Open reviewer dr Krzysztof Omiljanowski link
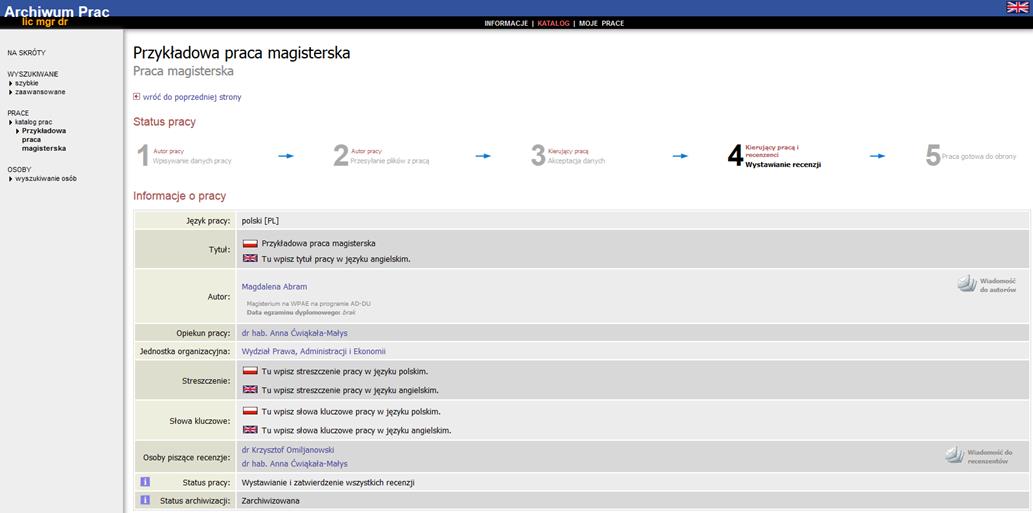Screen dimensions: 1033x513 click(x=288, y=450)
